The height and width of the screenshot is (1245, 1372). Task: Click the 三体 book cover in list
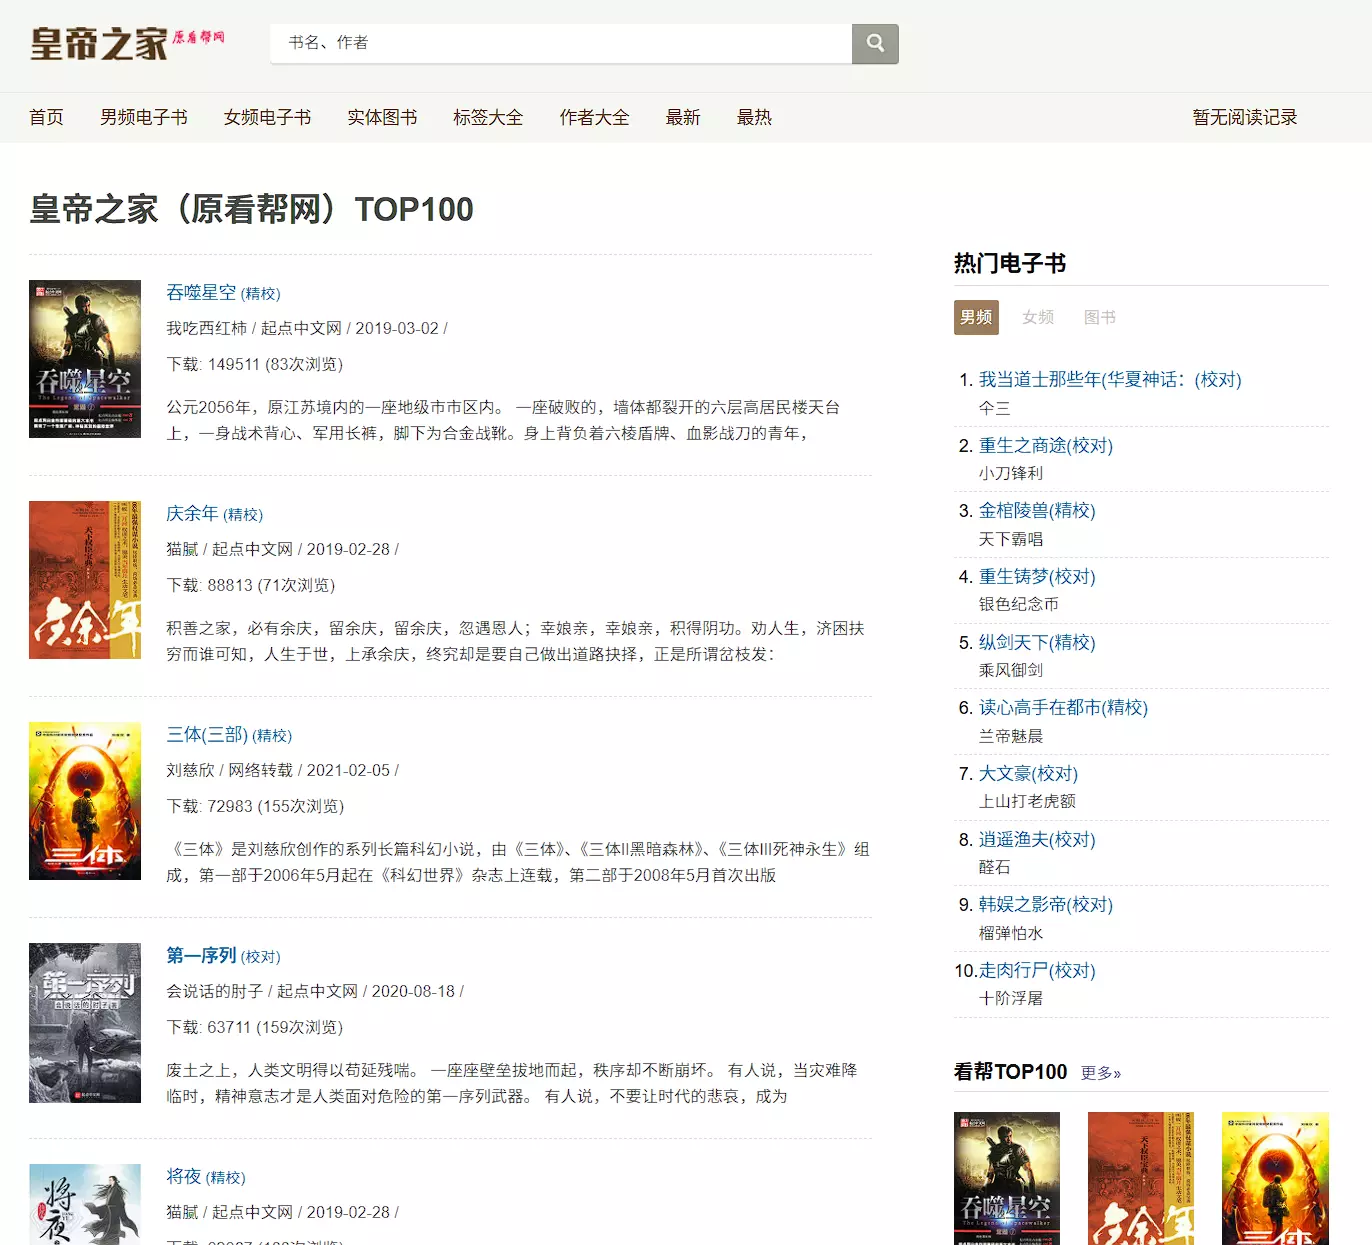(x=85, y=801)
